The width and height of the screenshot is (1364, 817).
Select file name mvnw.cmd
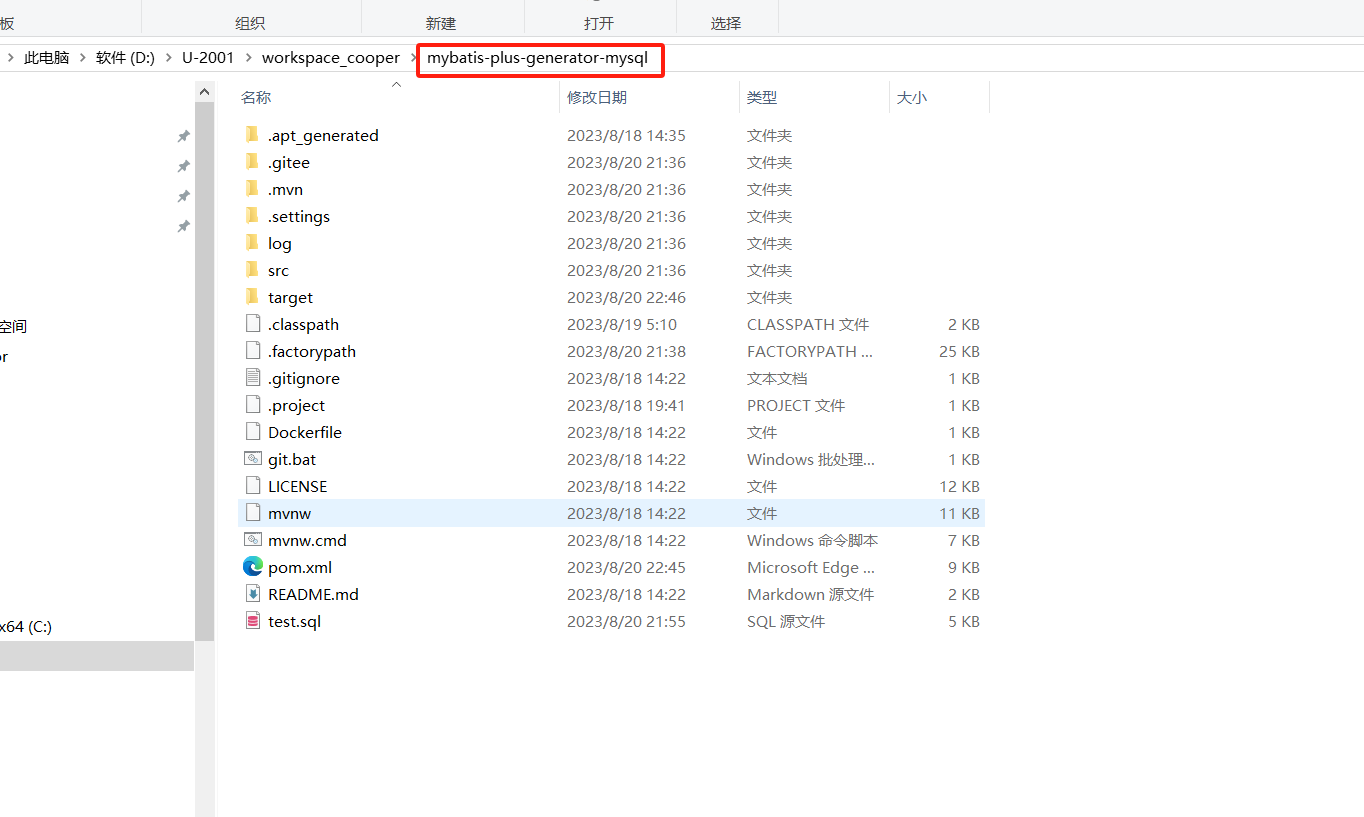click(x=307, y=540)
